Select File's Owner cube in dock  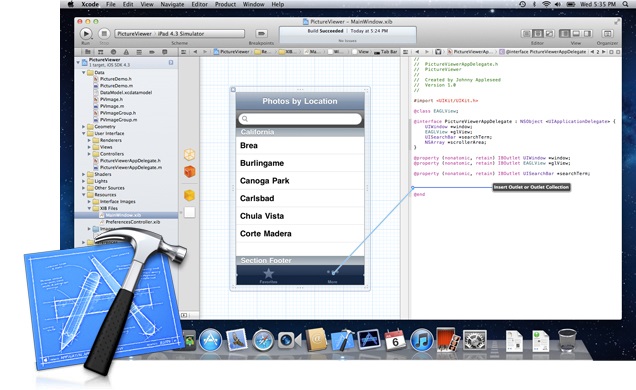click(x=189, y=154)
